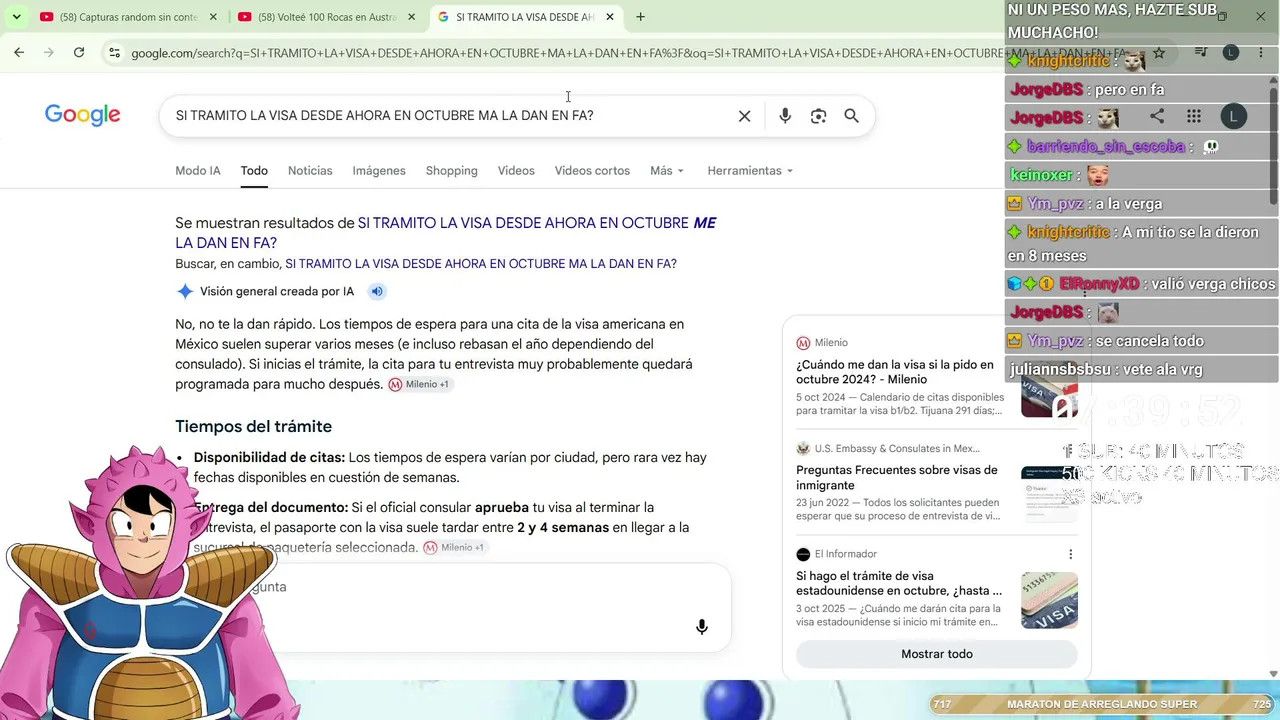Click the 'Milenio +1' chip after 'paquetería seleccionada'
Screen dimensions: 1280x720
click(454, 548)
